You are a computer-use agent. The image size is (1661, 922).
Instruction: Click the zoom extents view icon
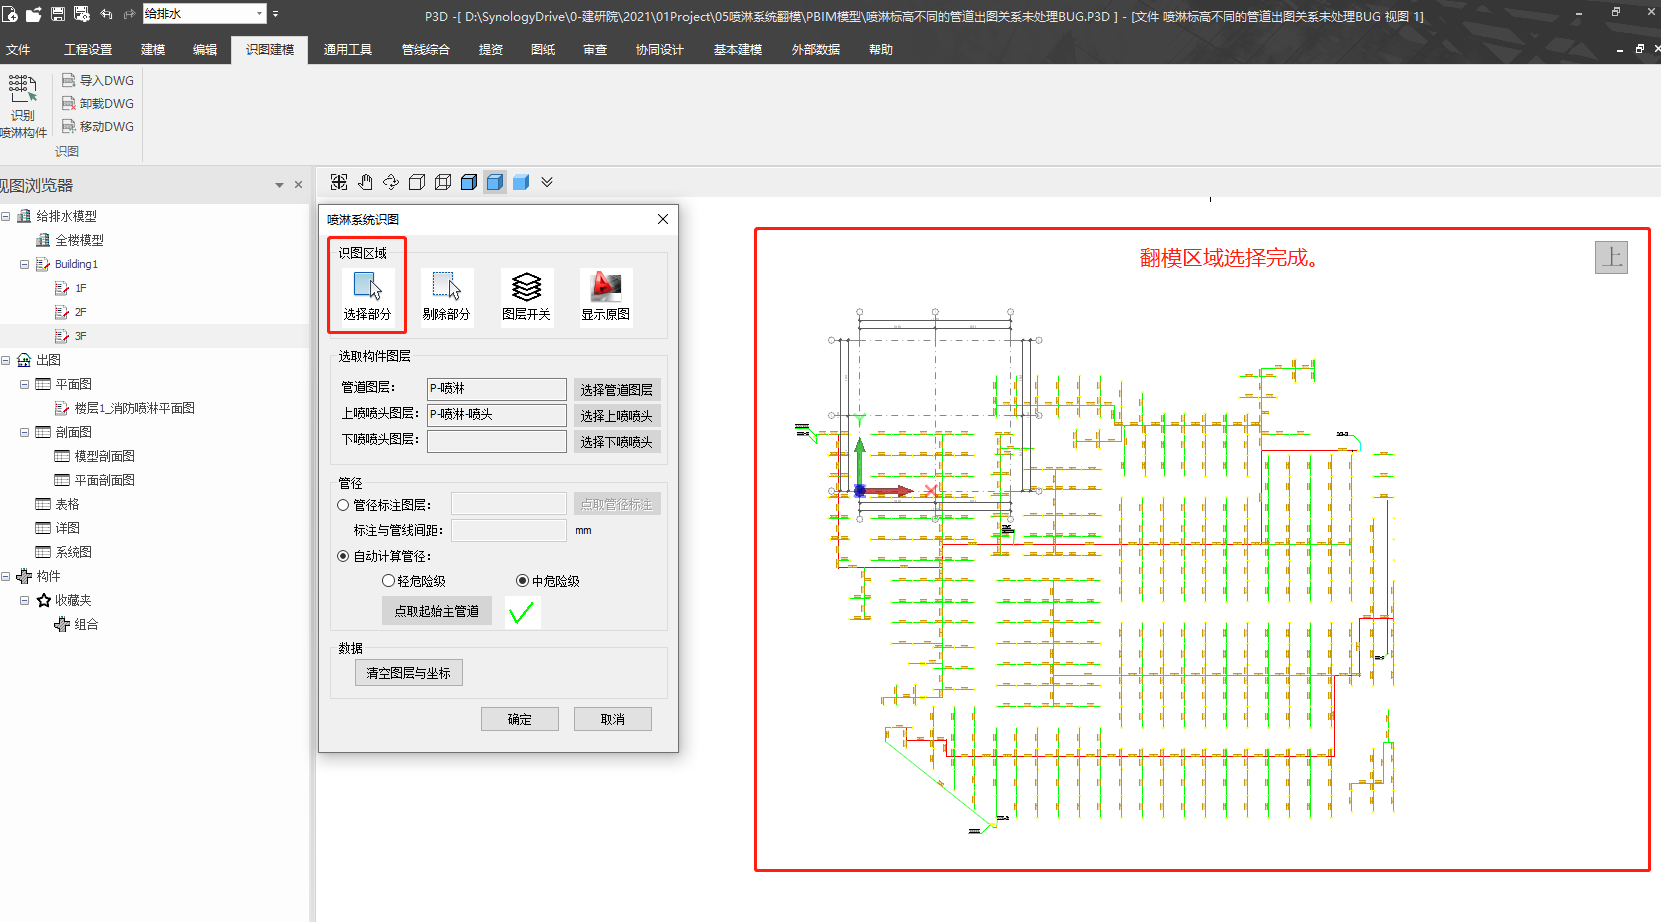tap(339, 182)
